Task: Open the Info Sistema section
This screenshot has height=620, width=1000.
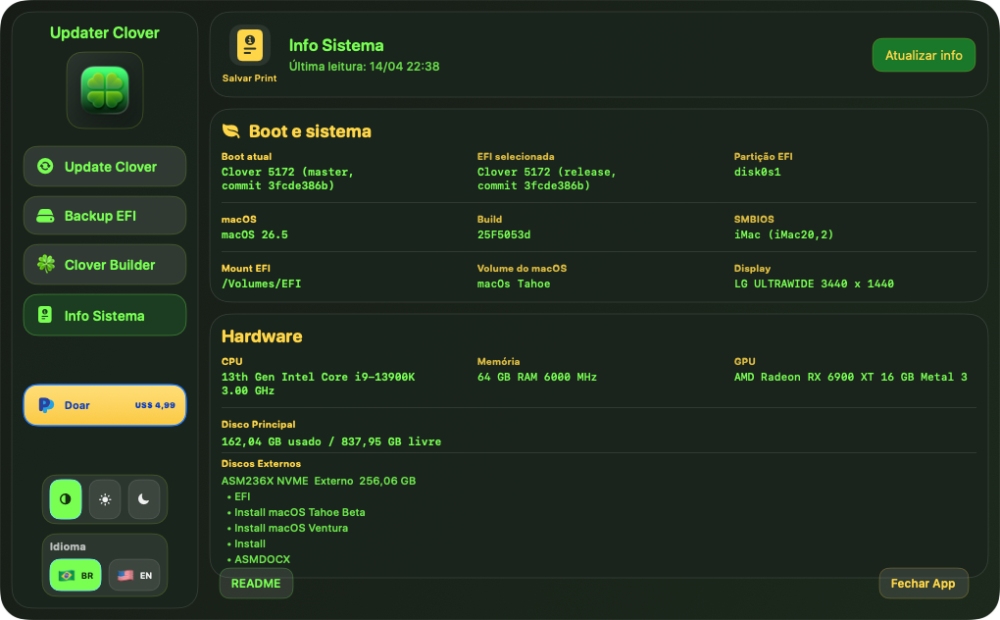Action: pos(105,315)
